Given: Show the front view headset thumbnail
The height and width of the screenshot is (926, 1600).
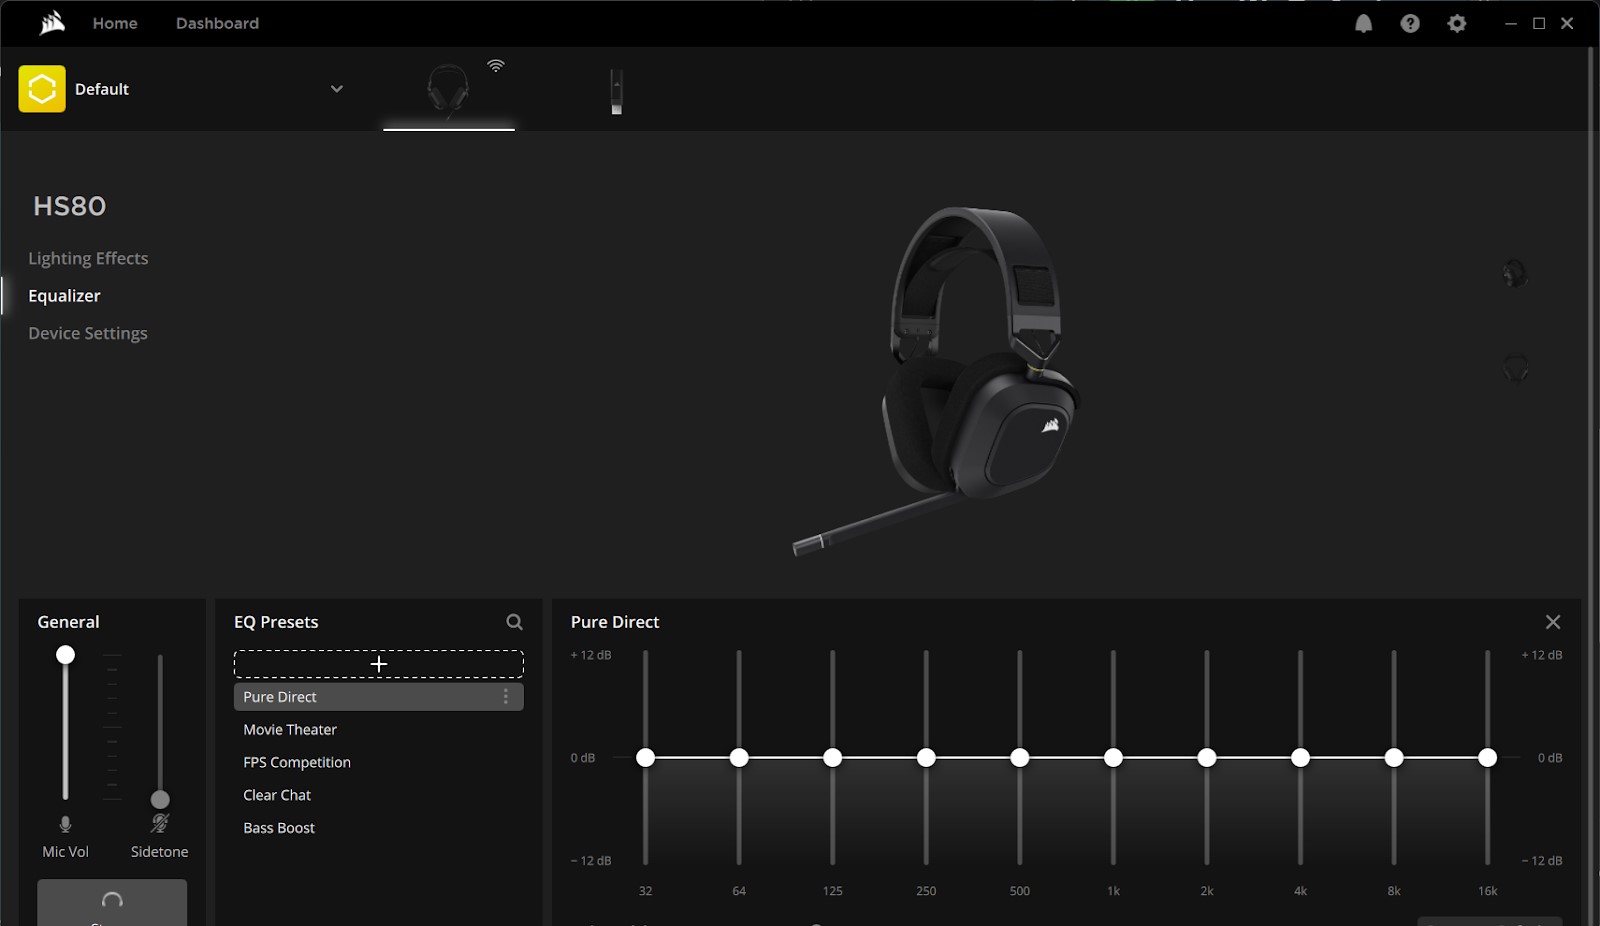Looking at the screenshot, I should click(x=1516, y=368).
